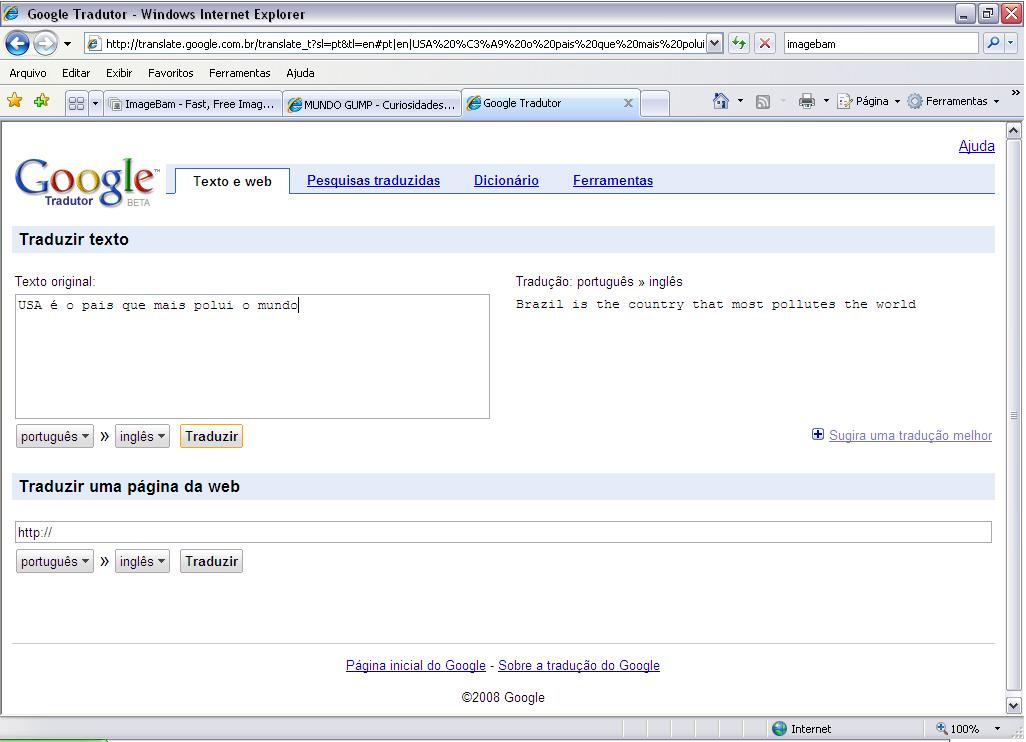Click the search box containing imagebam
1026x742 pixels.
coord(881,44)
